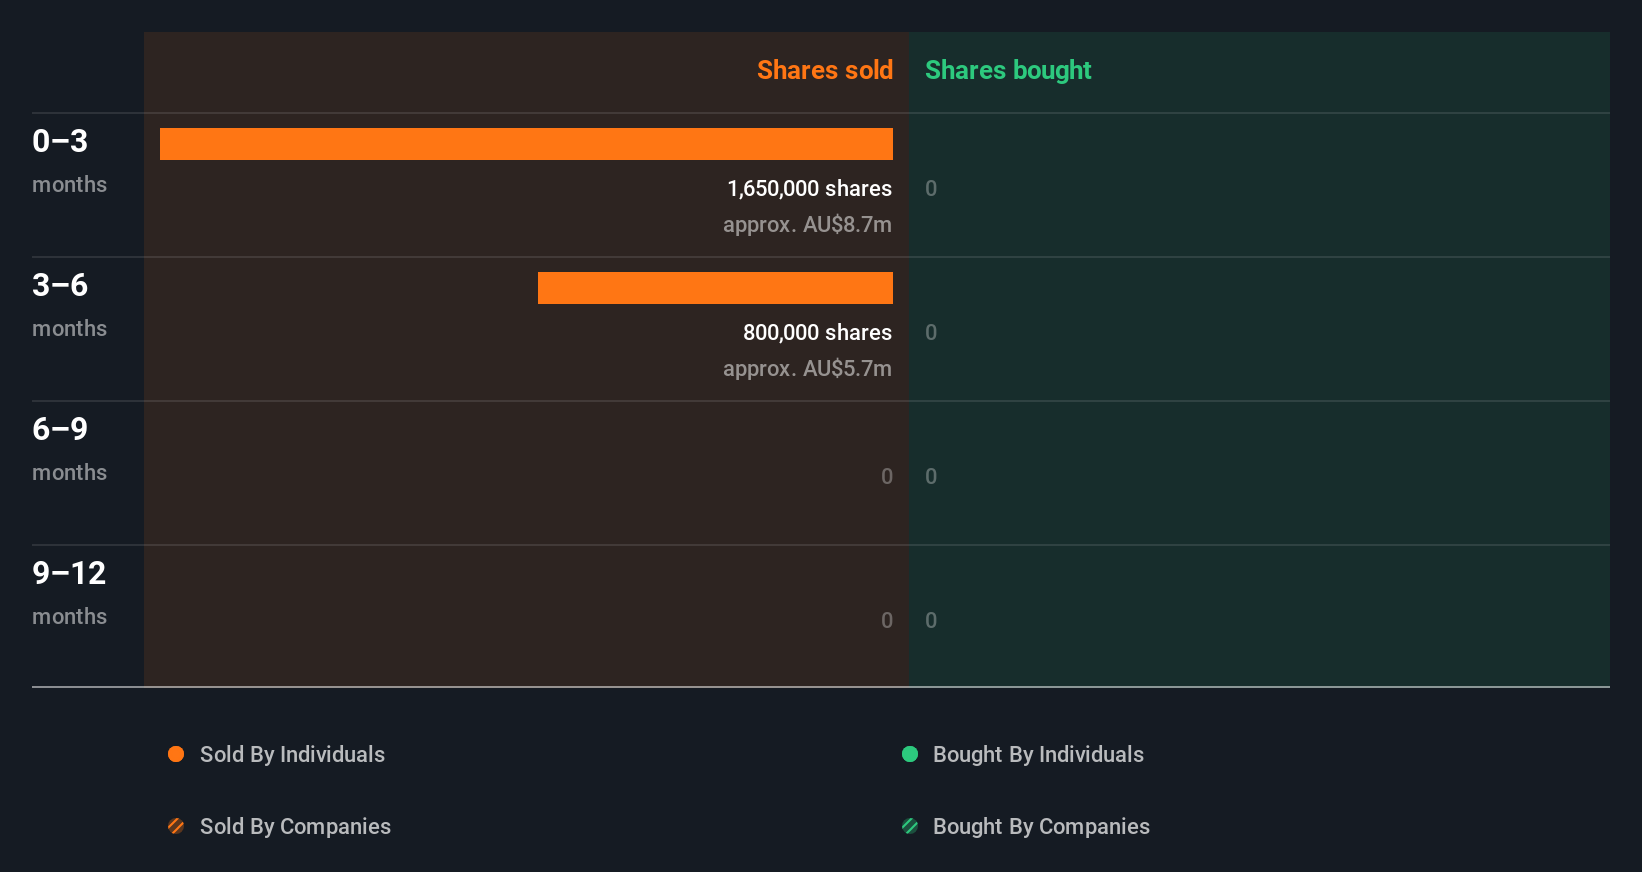Click the 800,000 shares value
Viewport: 1642px width, 872px height.
click(x=817, y=332)
